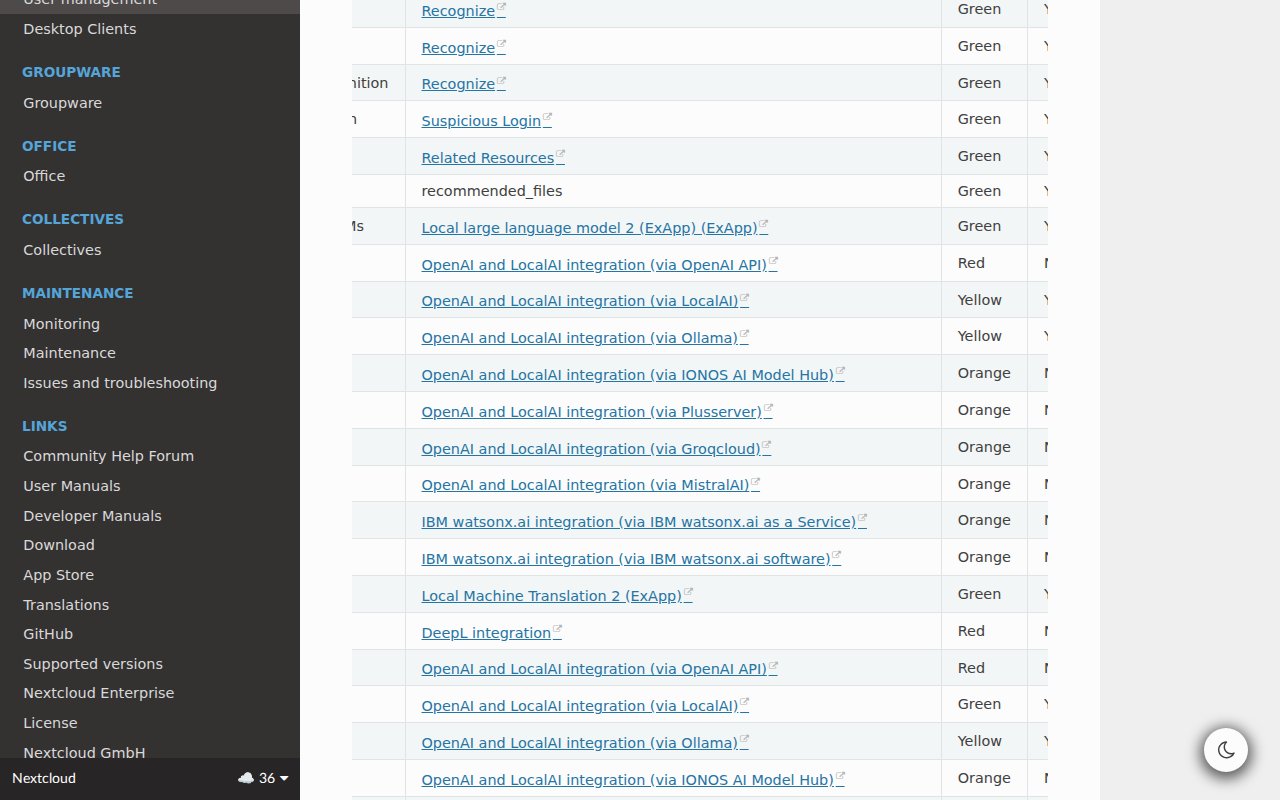This screenshot has height=800, width=1280.
Task: Open IBM watsonx.ai software integration link
Action: (x=626, y=559)
